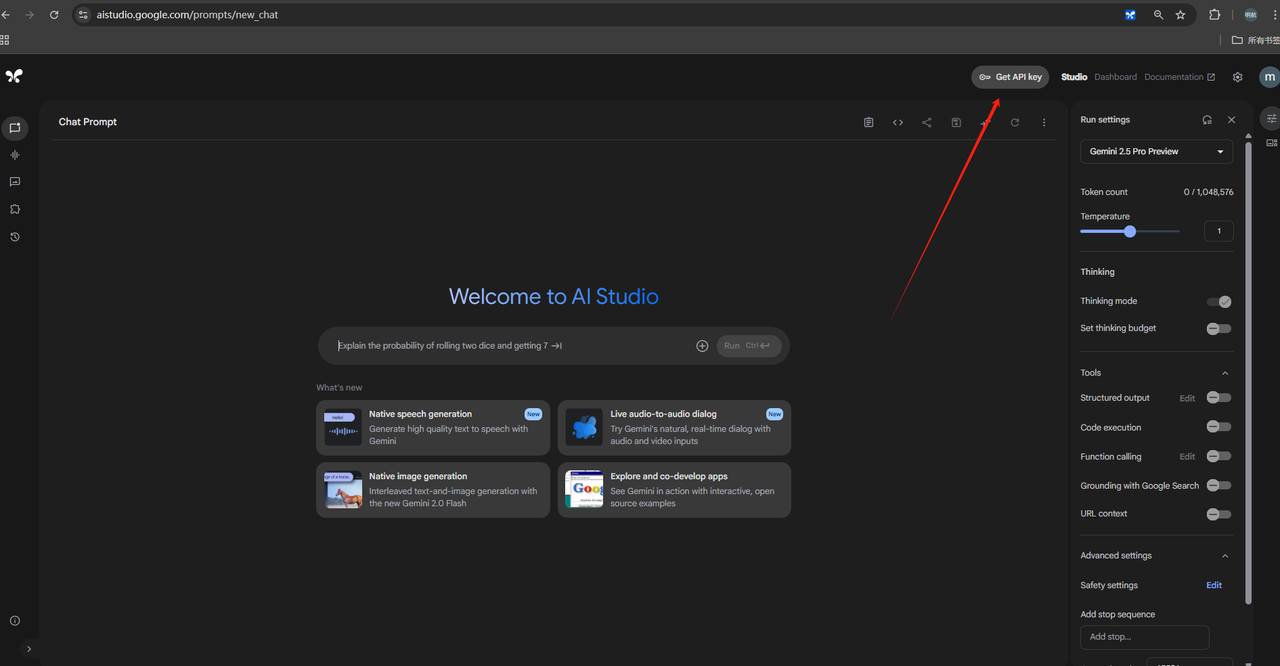Screen dimensions: 1280x666
Task: Click the prompt text input field
Action: coord(513,346)
